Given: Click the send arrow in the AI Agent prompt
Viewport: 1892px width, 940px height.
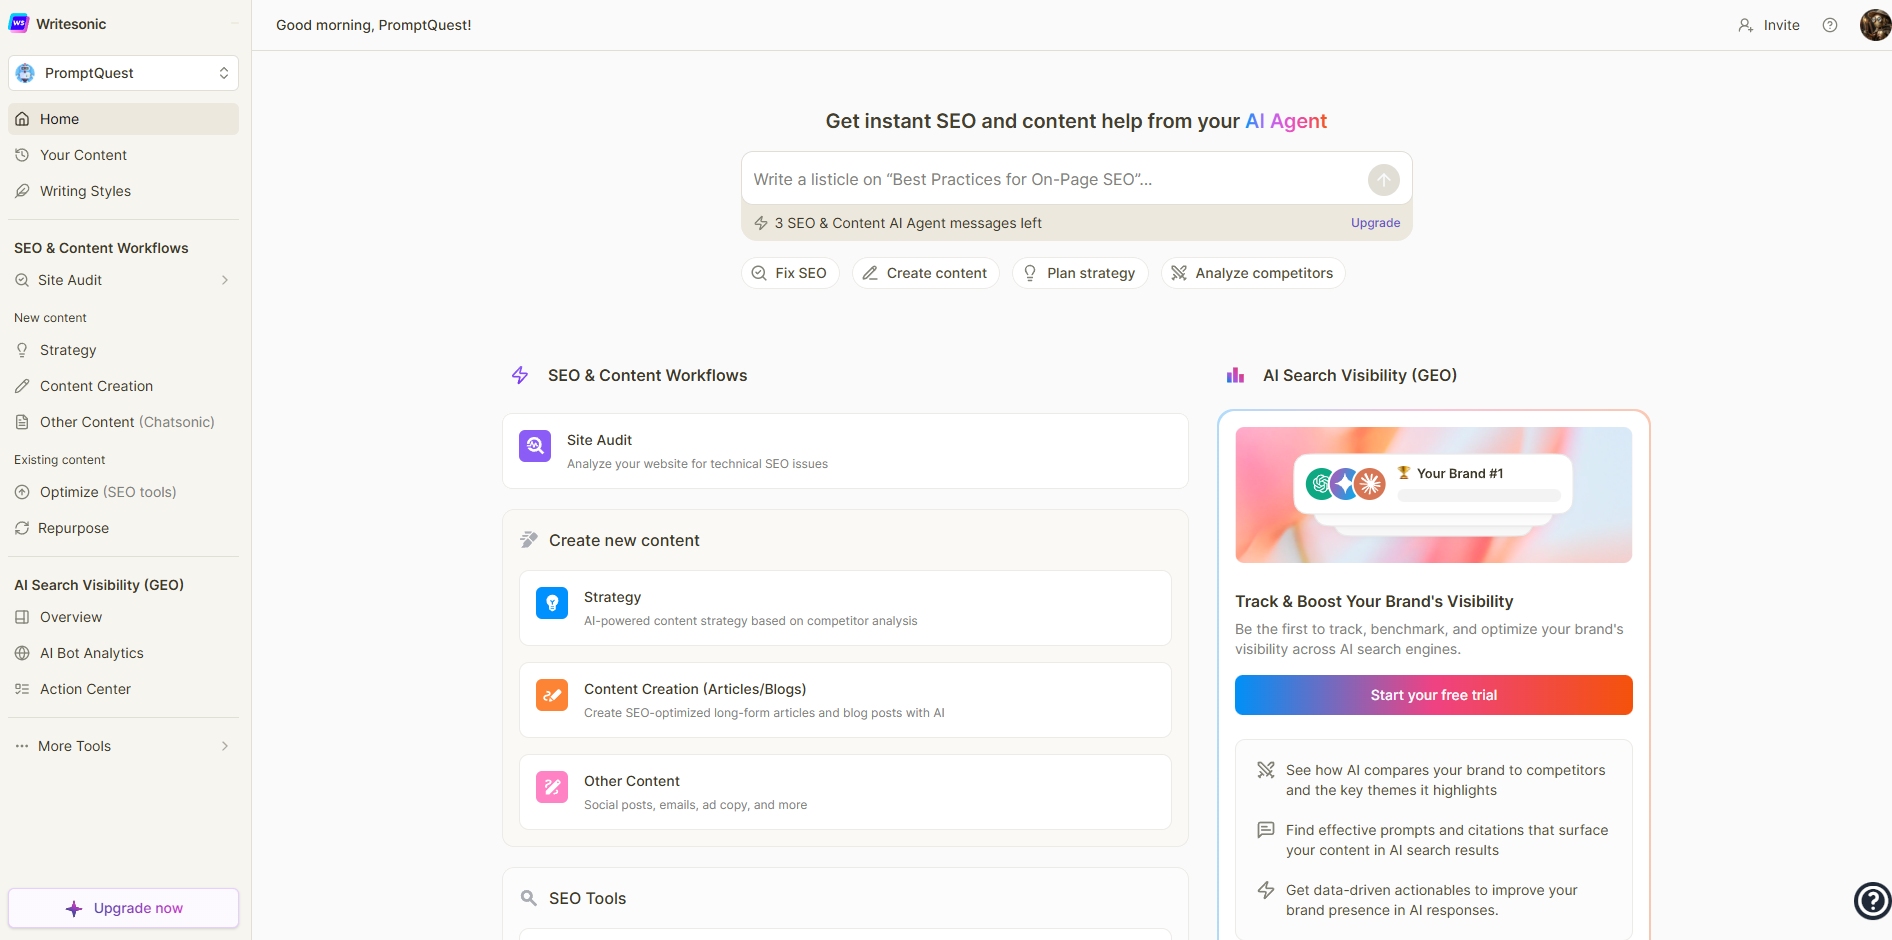Looking at the screenshot, I should tap(1383, 180).
